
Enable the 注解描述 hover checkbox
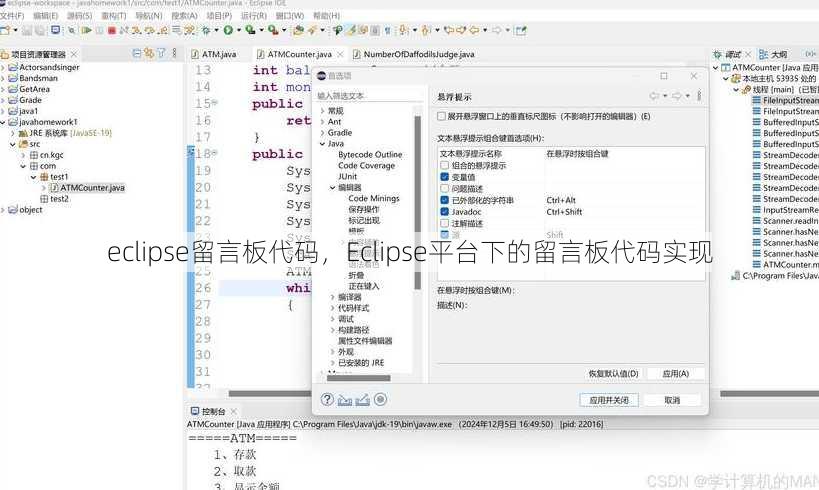point(444,223)
